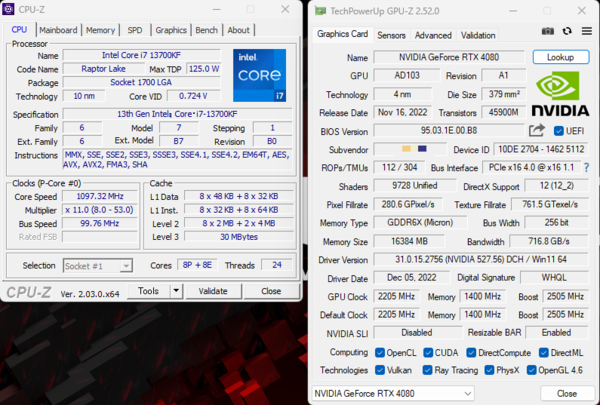
Task: Click the Device ID field 10DE 2704 - 1462 5112
Action: (541, 149)
